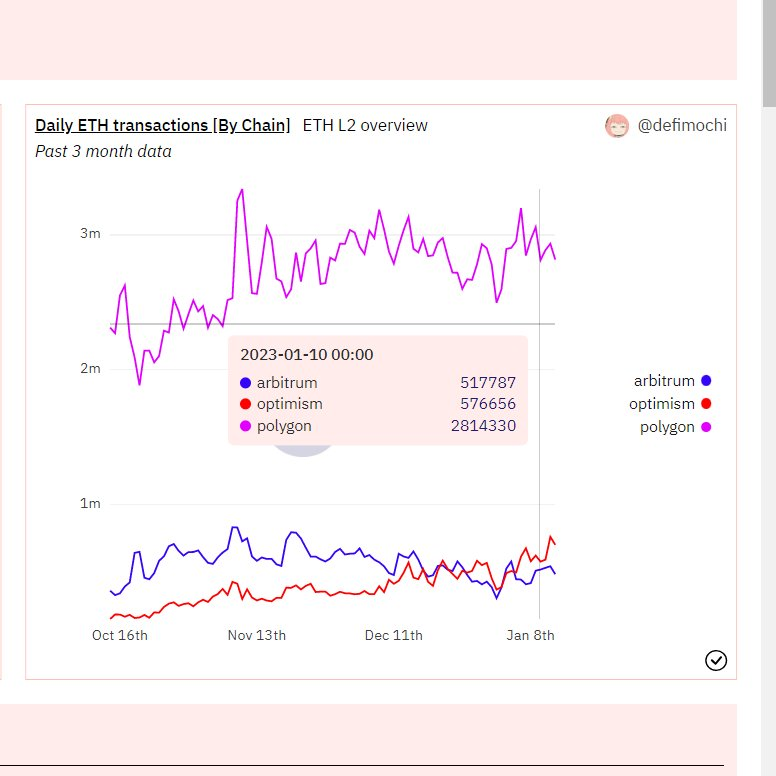Click the tooltip polygon value 2814330
The image size is (776, 776).
tap(483, 426)
